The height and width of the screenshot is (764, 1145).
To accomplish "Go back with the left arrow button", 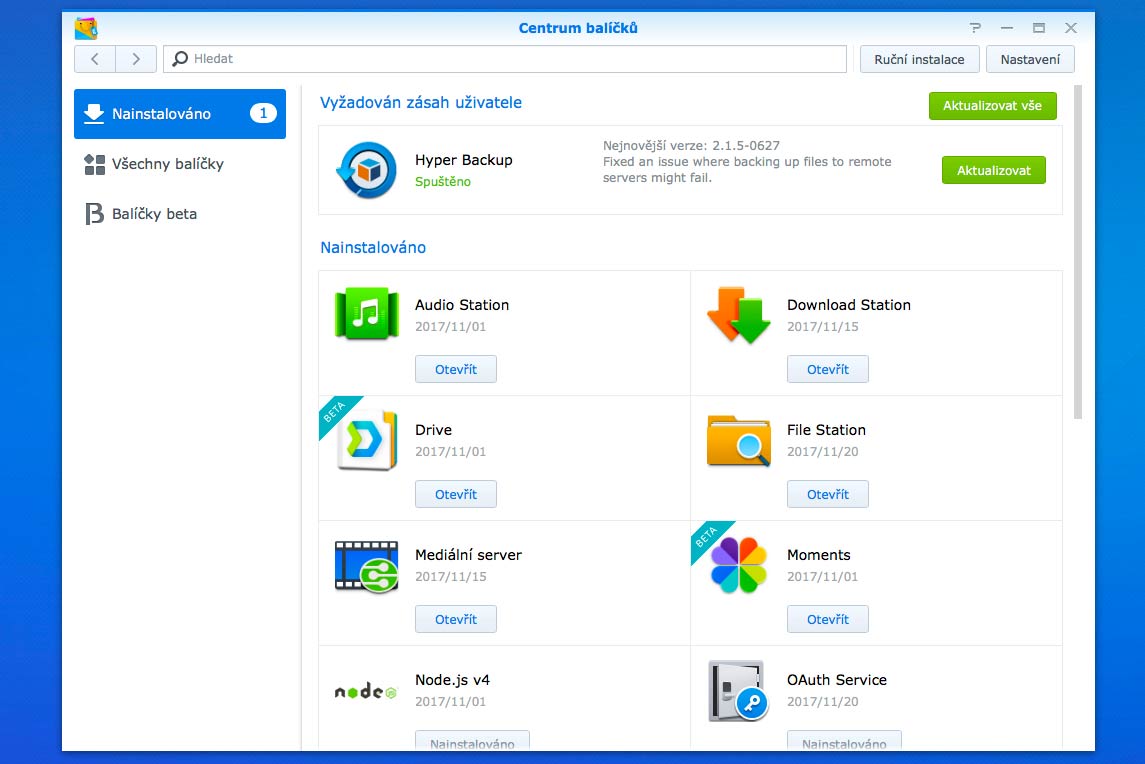I will tap(95, 59).
